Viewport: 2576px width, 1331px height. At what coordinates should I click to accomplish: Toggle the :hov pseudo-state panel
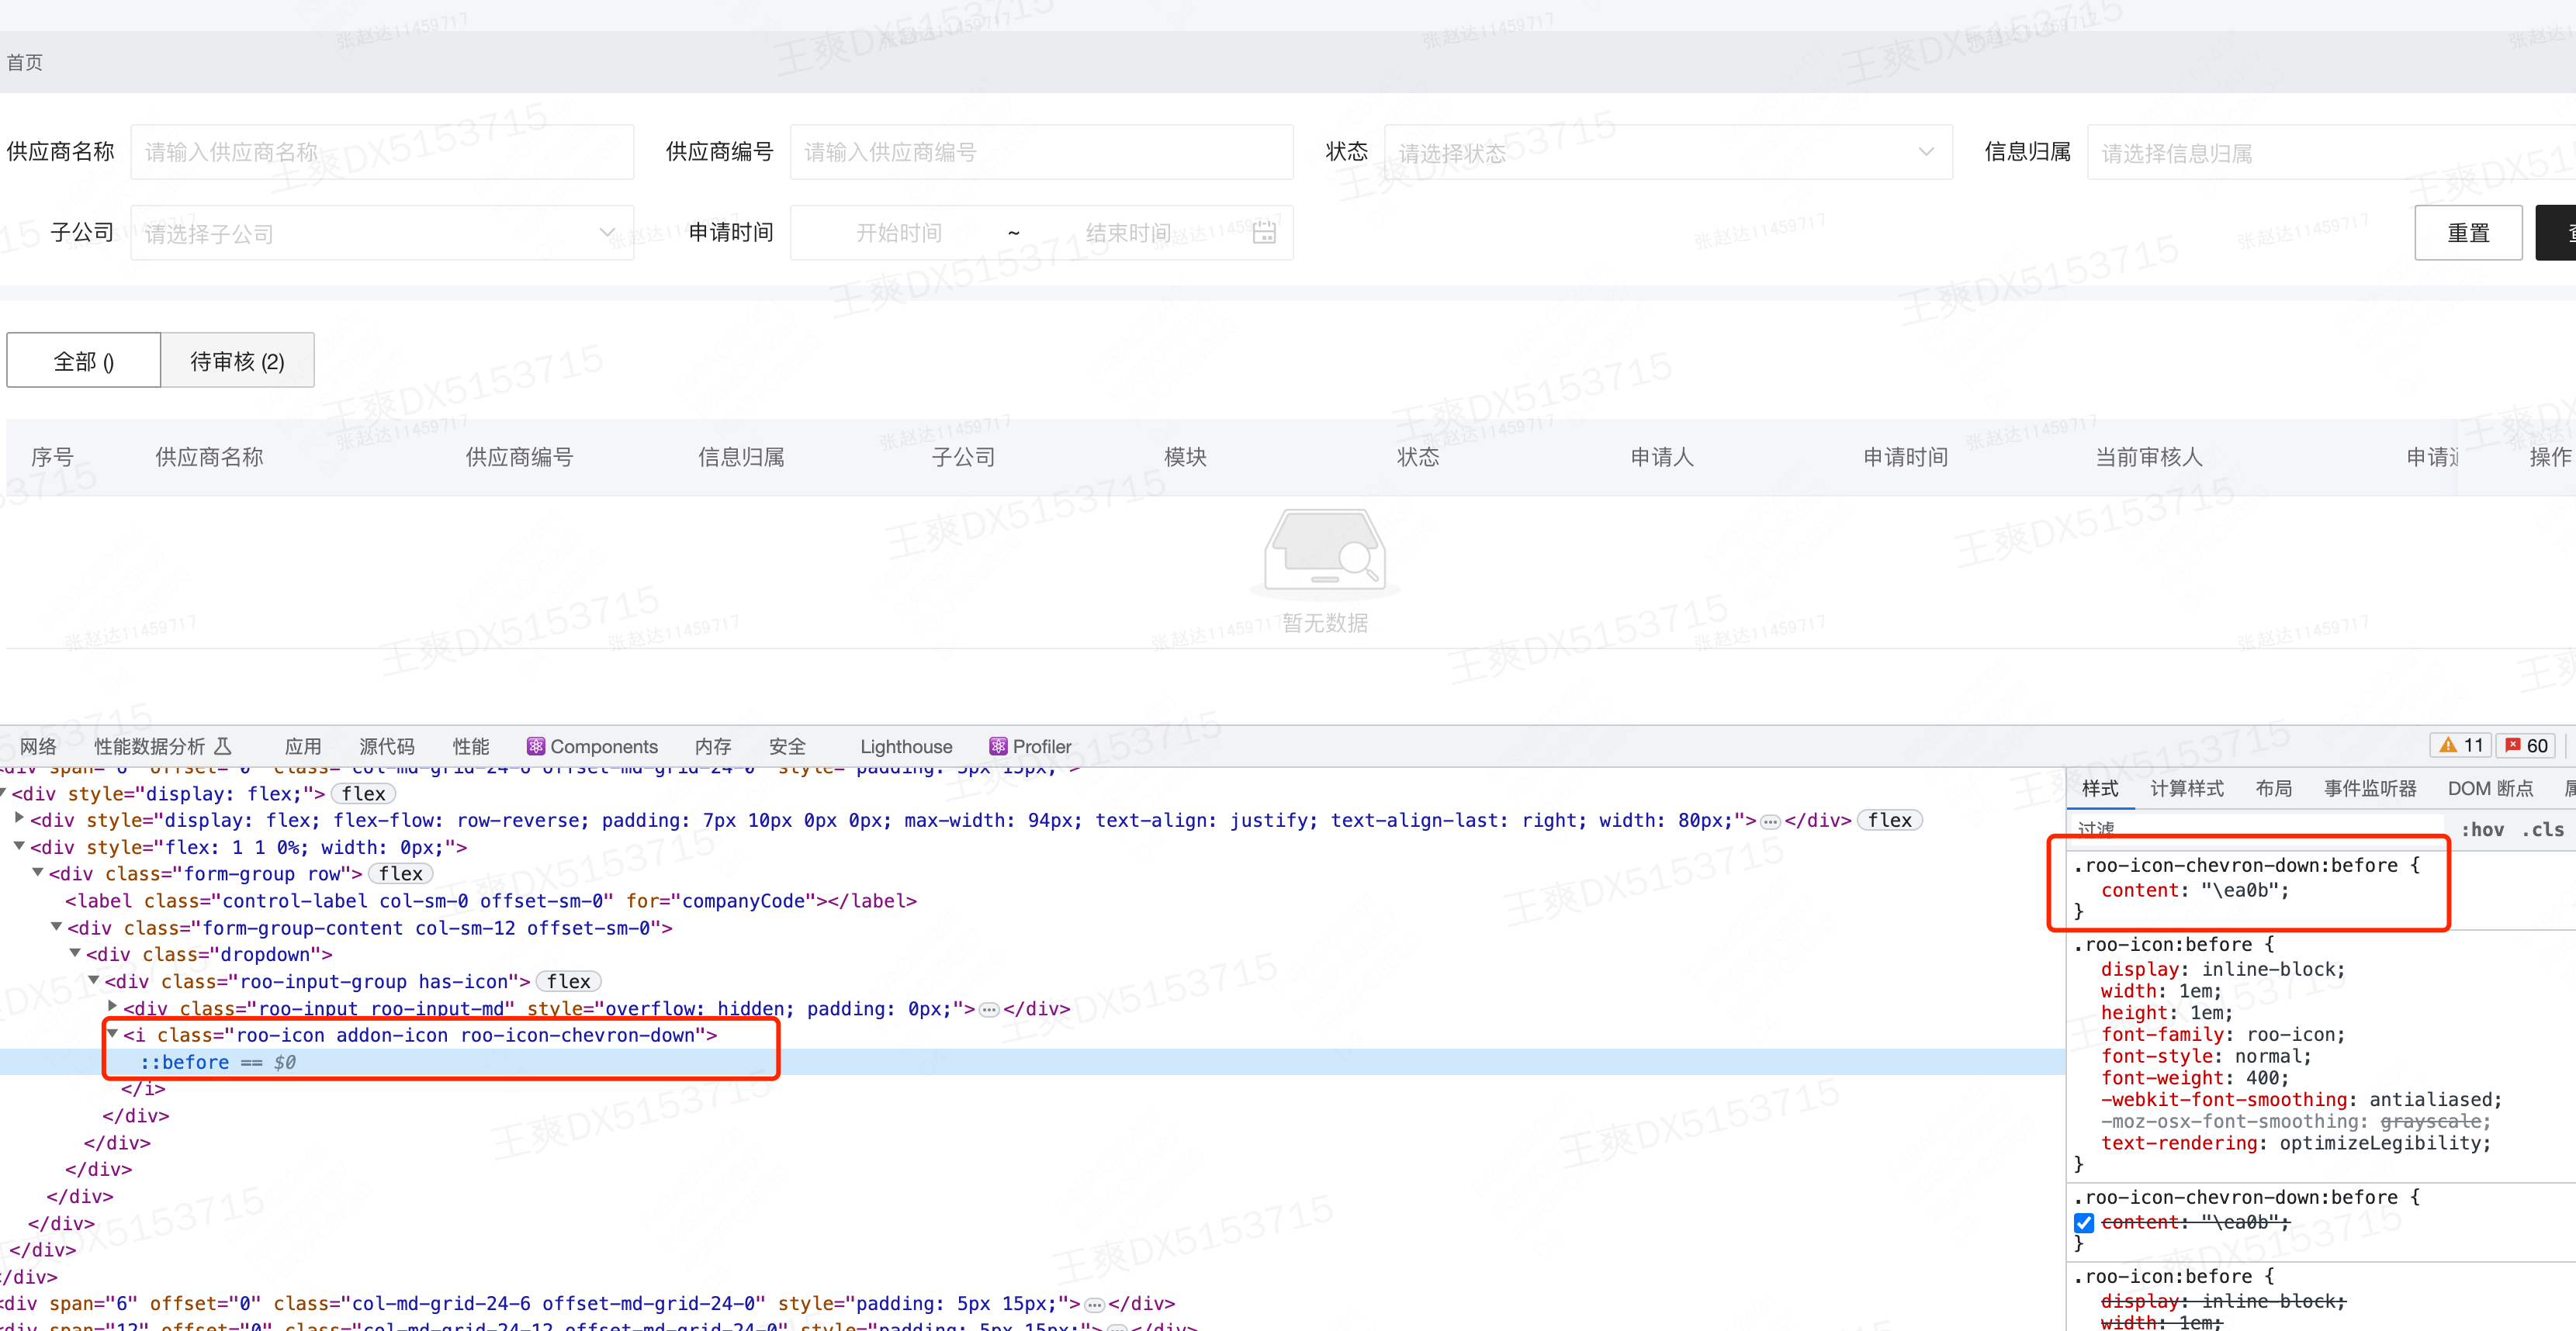pos(2484,829)
